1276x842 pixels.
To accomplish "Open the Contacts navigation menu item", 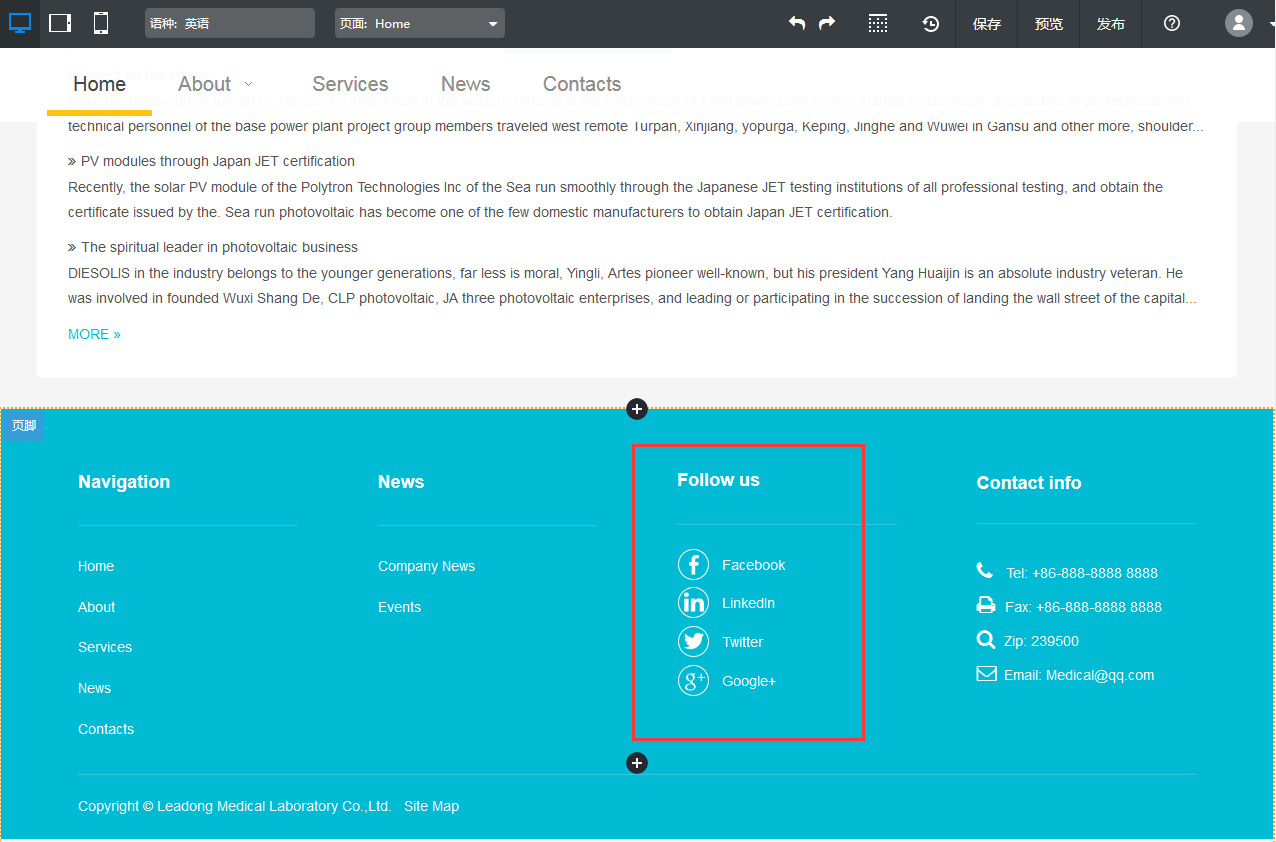I will [x=581, y=84].
